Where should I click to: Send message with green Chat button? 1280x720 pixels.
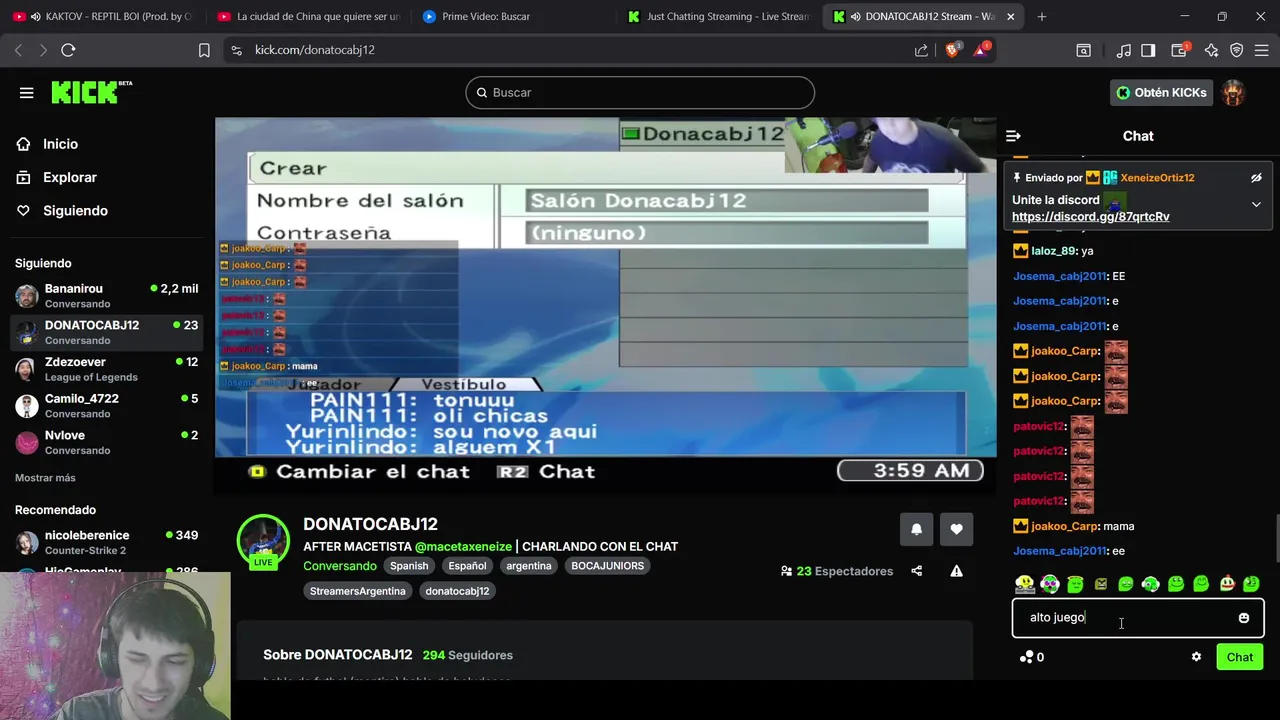(1239, 657)
